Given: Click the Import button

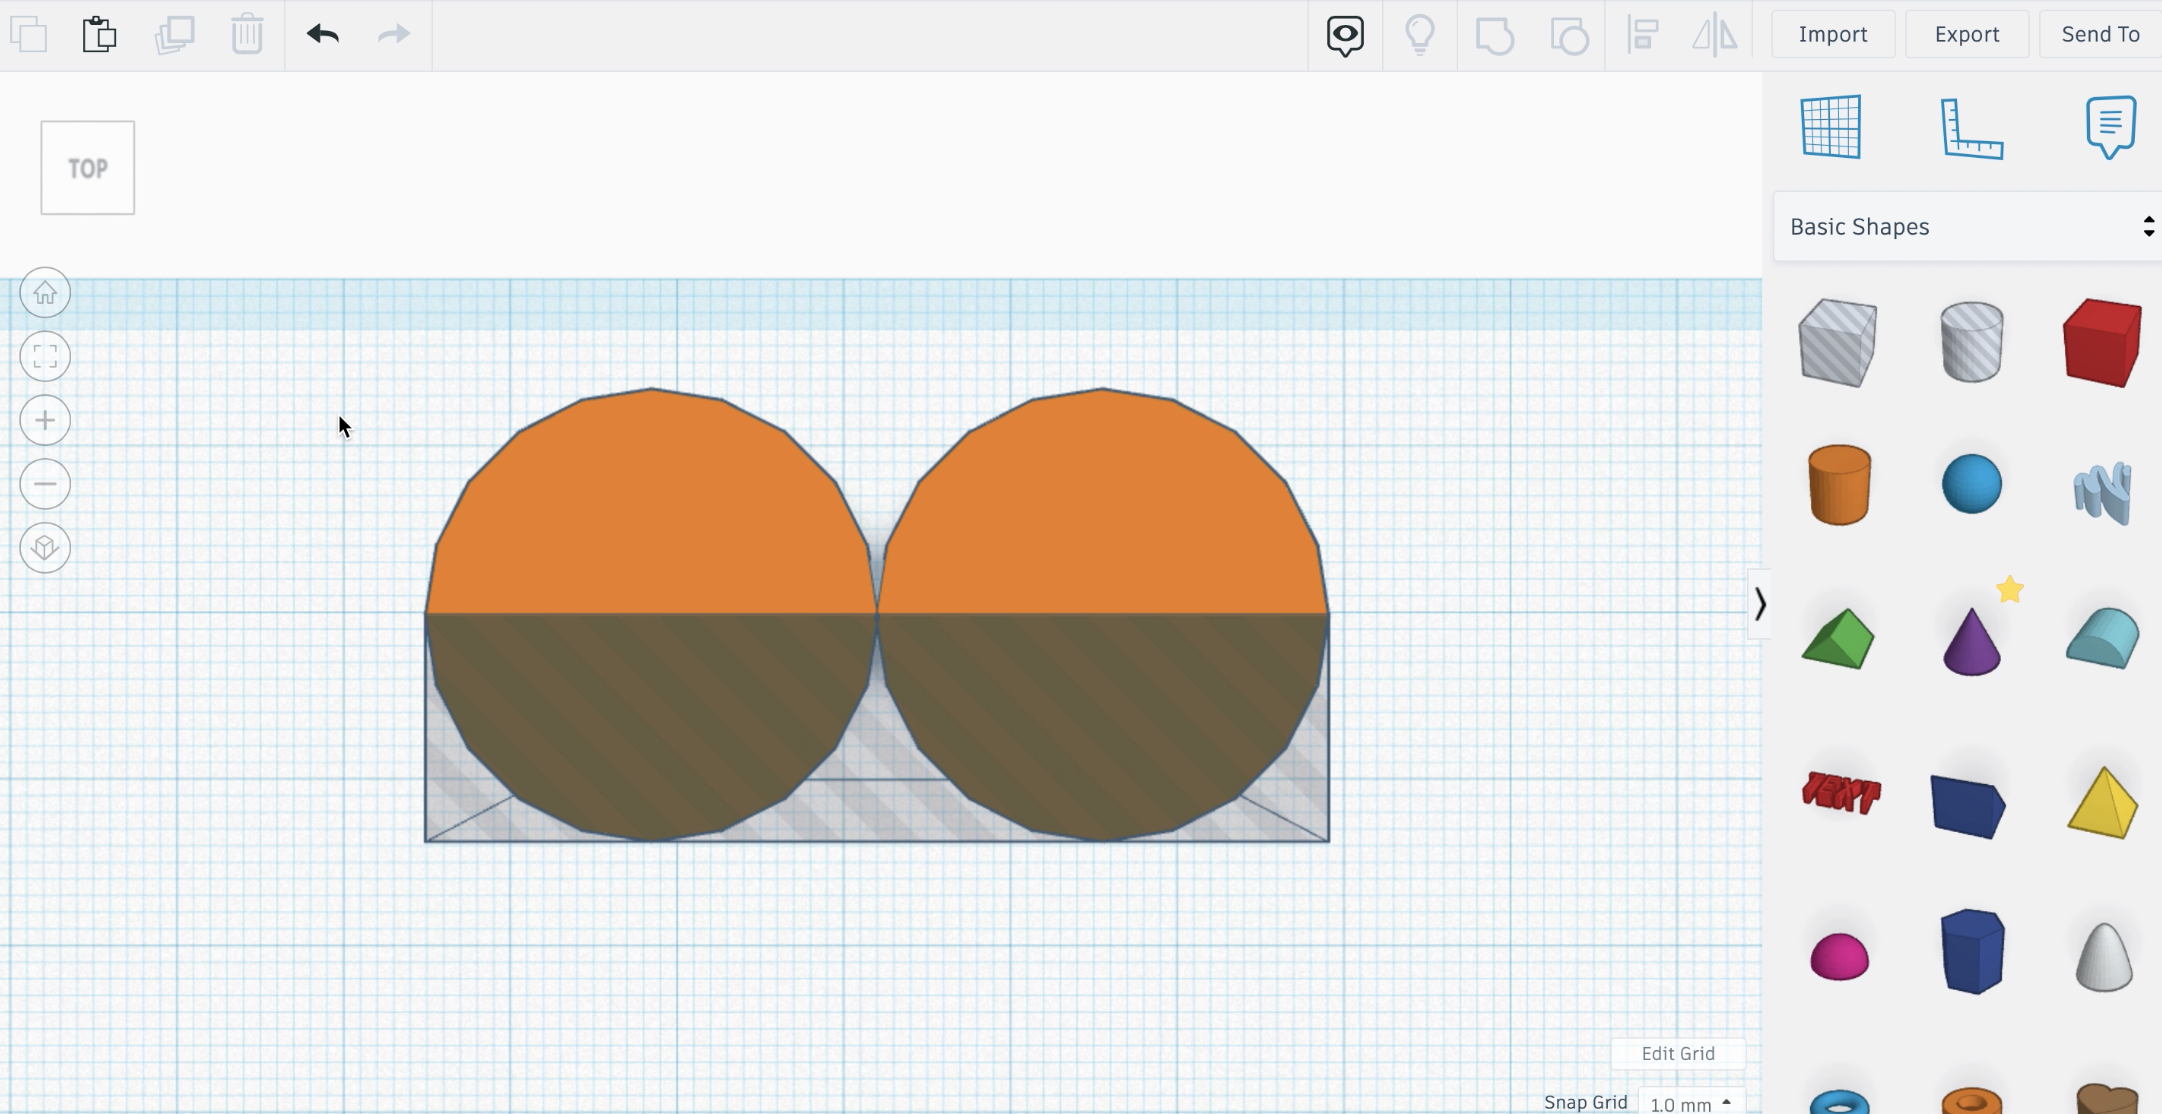Looking at the screenshot, I should pyautogui.click(x=1833, y=34).
